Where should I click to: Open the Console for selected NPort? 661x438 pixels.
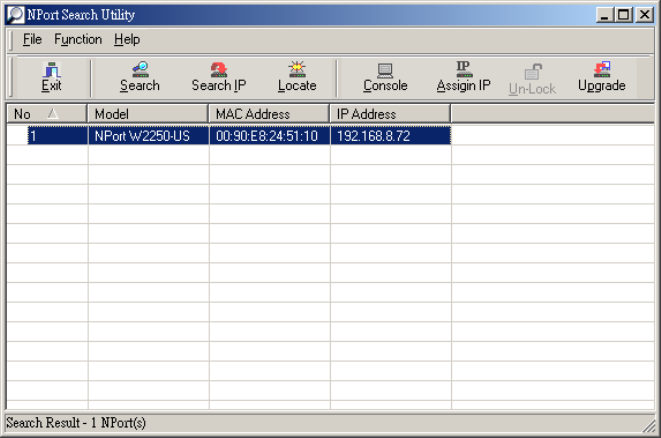pos(385,78)
